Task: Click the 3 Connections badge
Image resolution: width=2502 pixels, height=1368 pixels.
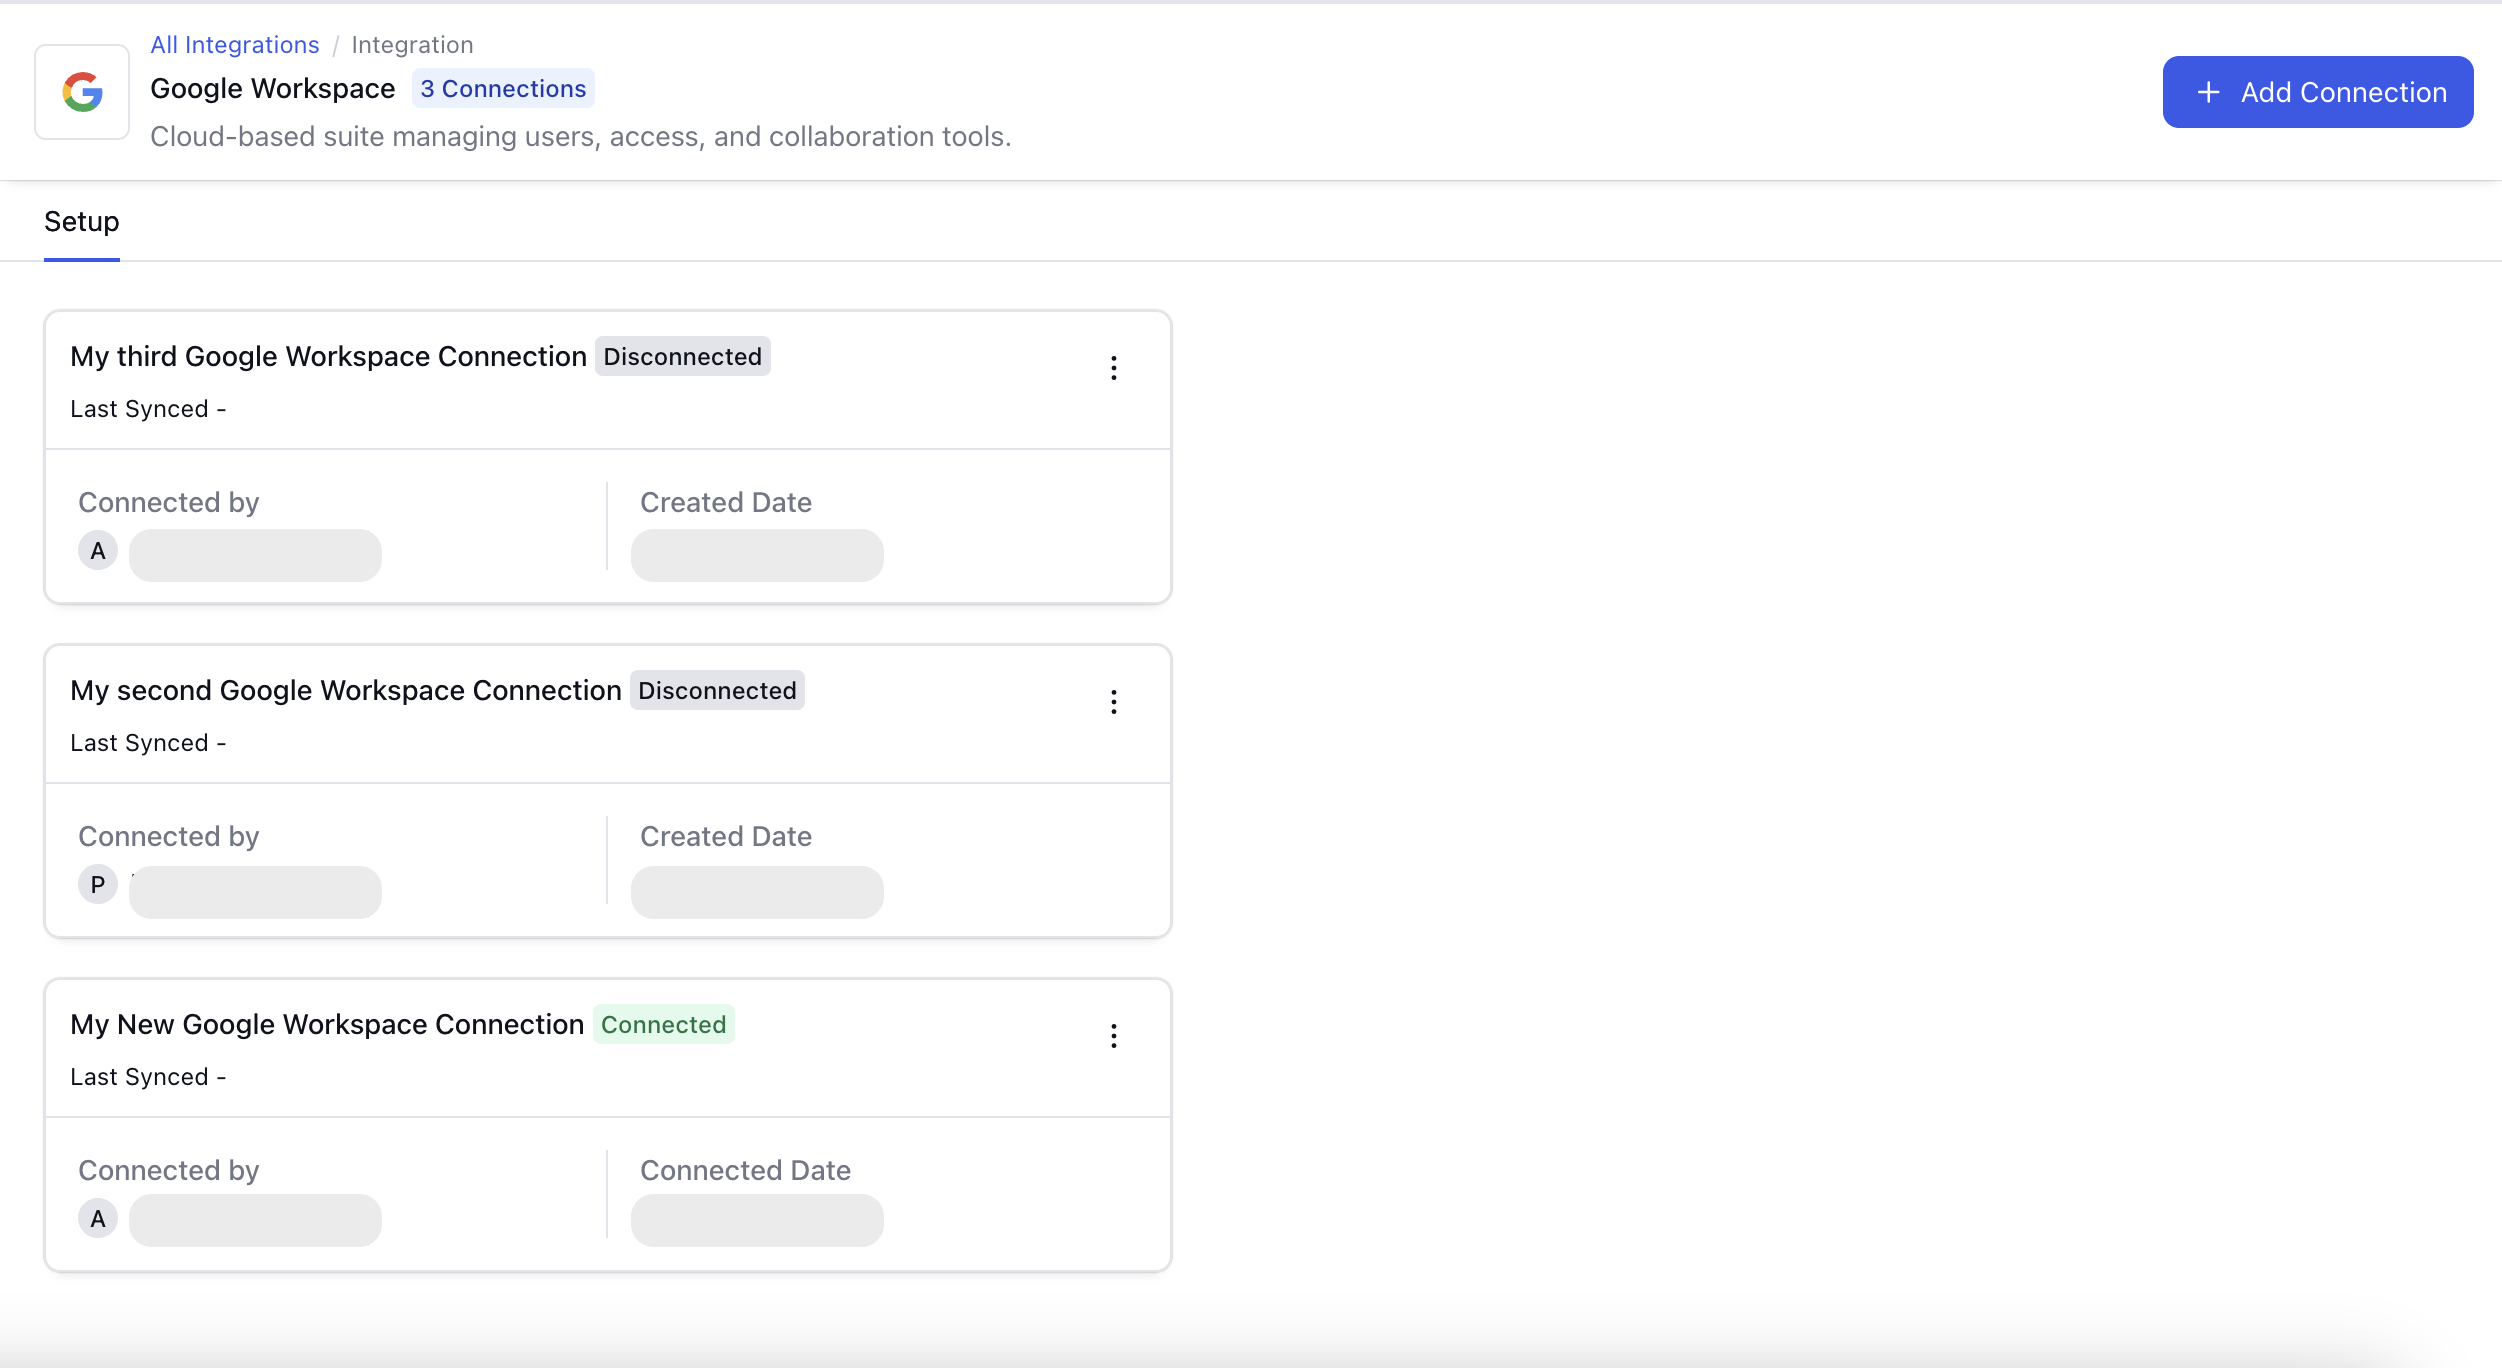Action: 503,89
